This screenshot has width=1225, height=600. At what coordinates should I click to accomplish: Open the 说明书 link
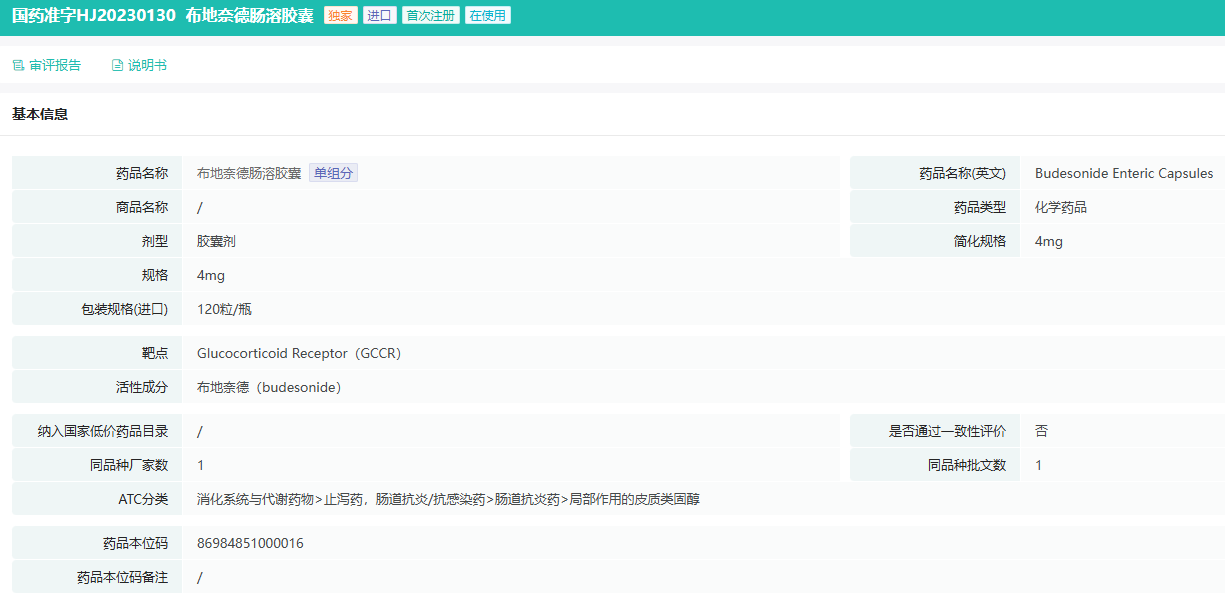[x=147, y=66]
